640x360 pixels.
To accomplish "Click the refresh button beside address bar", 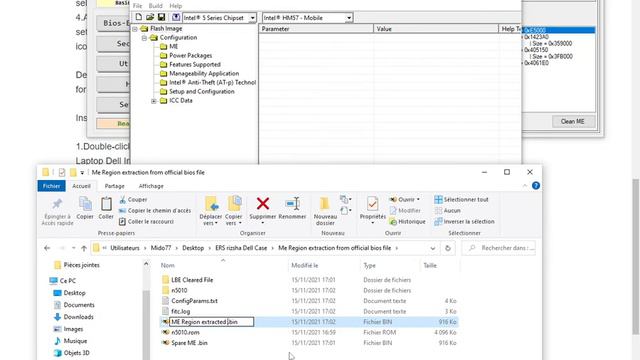I will (x=448, y=248).
